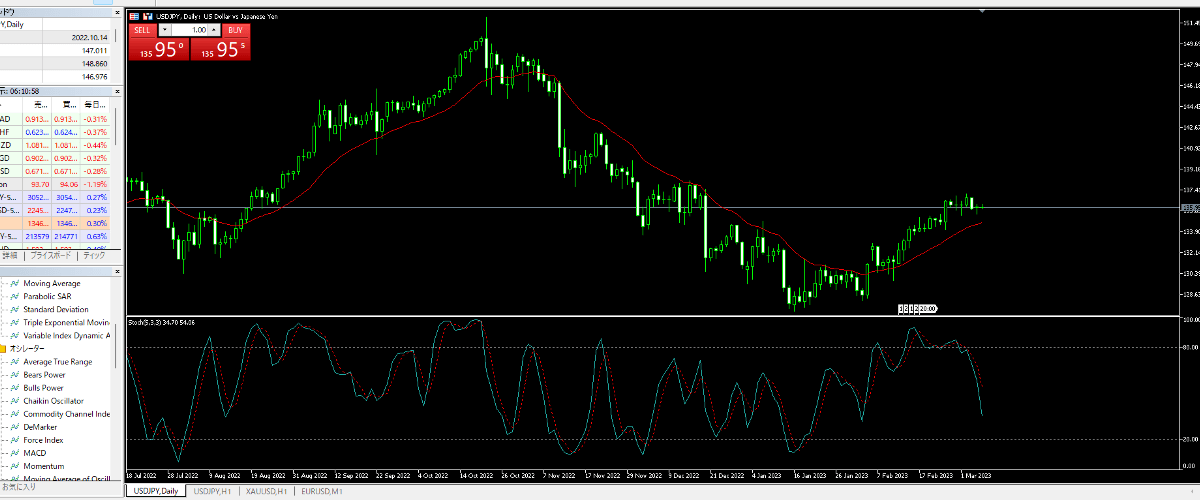Click the indicator icon next to Bulls Power

[16, 388]
